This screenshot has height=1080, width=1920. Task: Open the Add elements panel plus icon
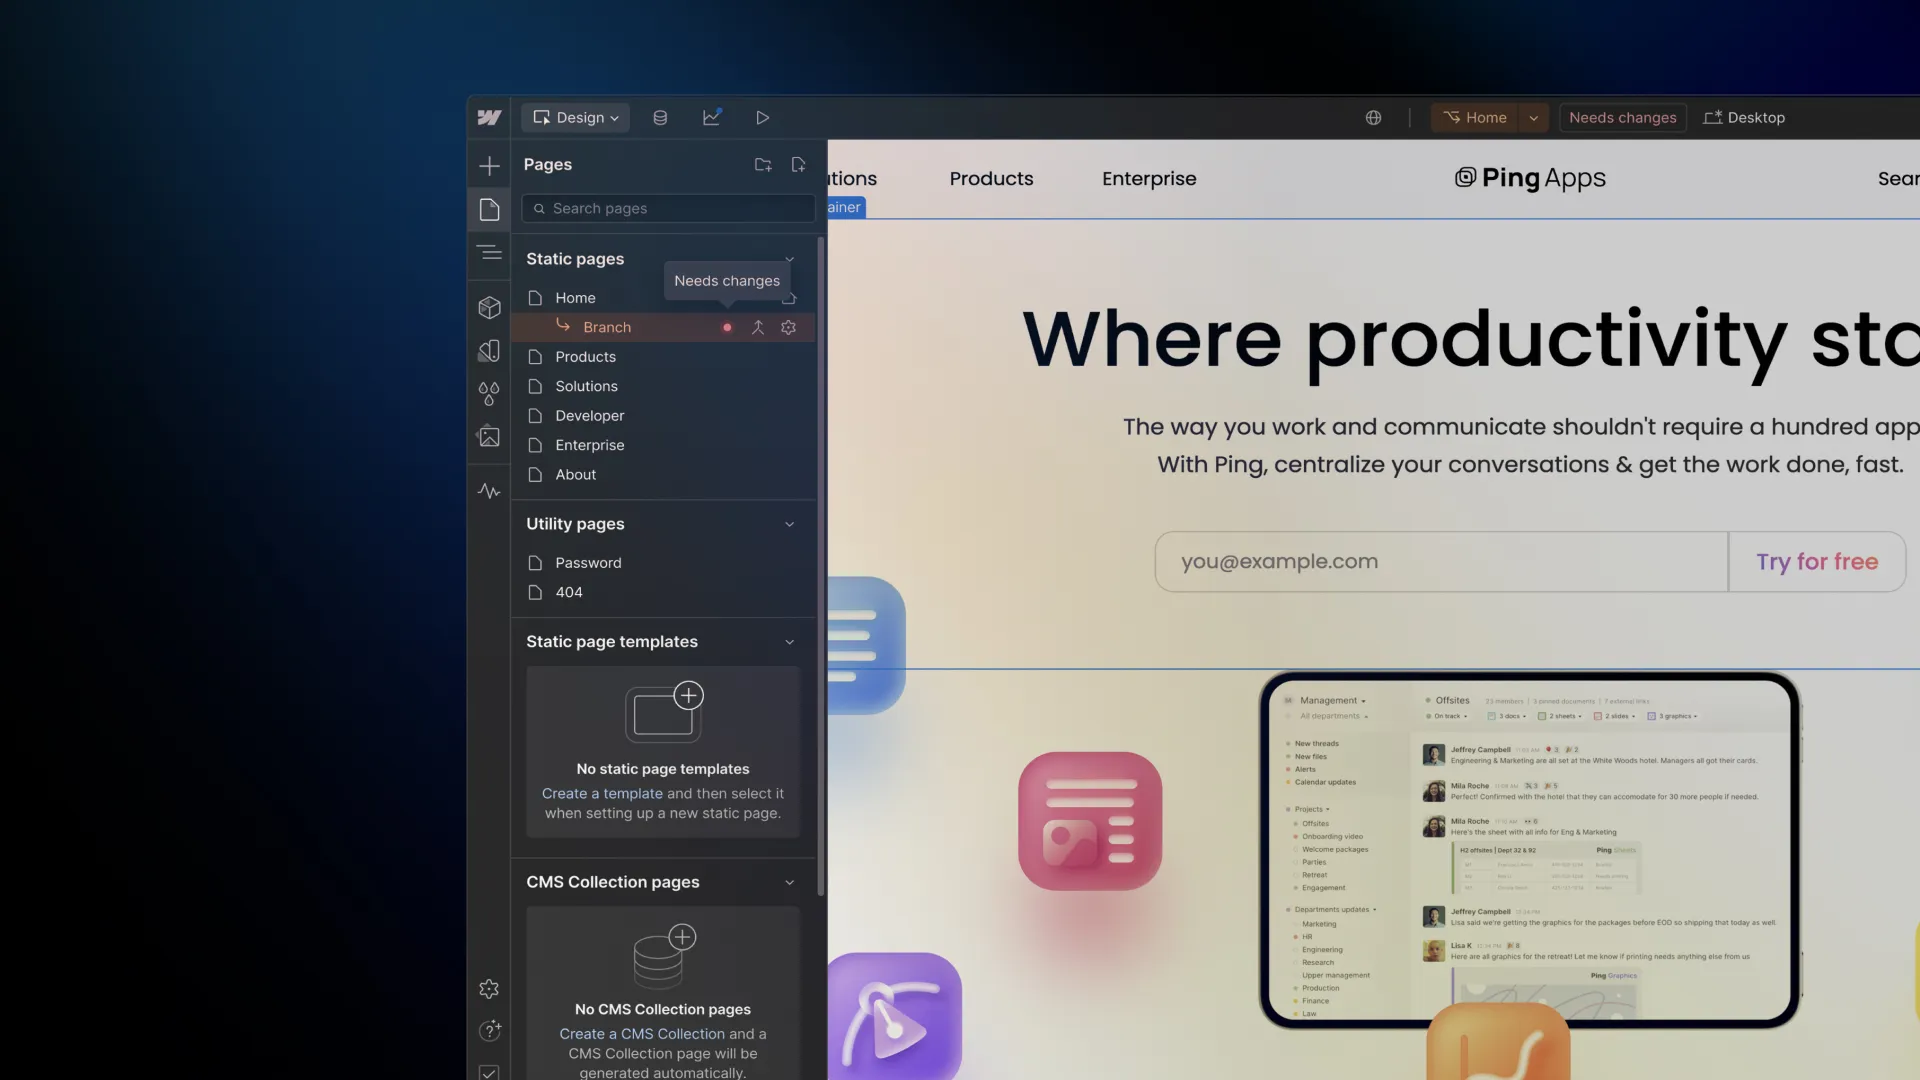(489, 166)
